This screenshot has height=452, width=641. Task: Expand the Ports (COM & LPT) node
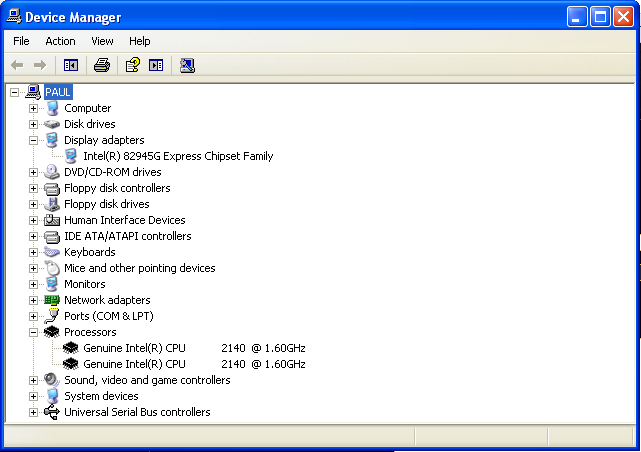point(34,316)
